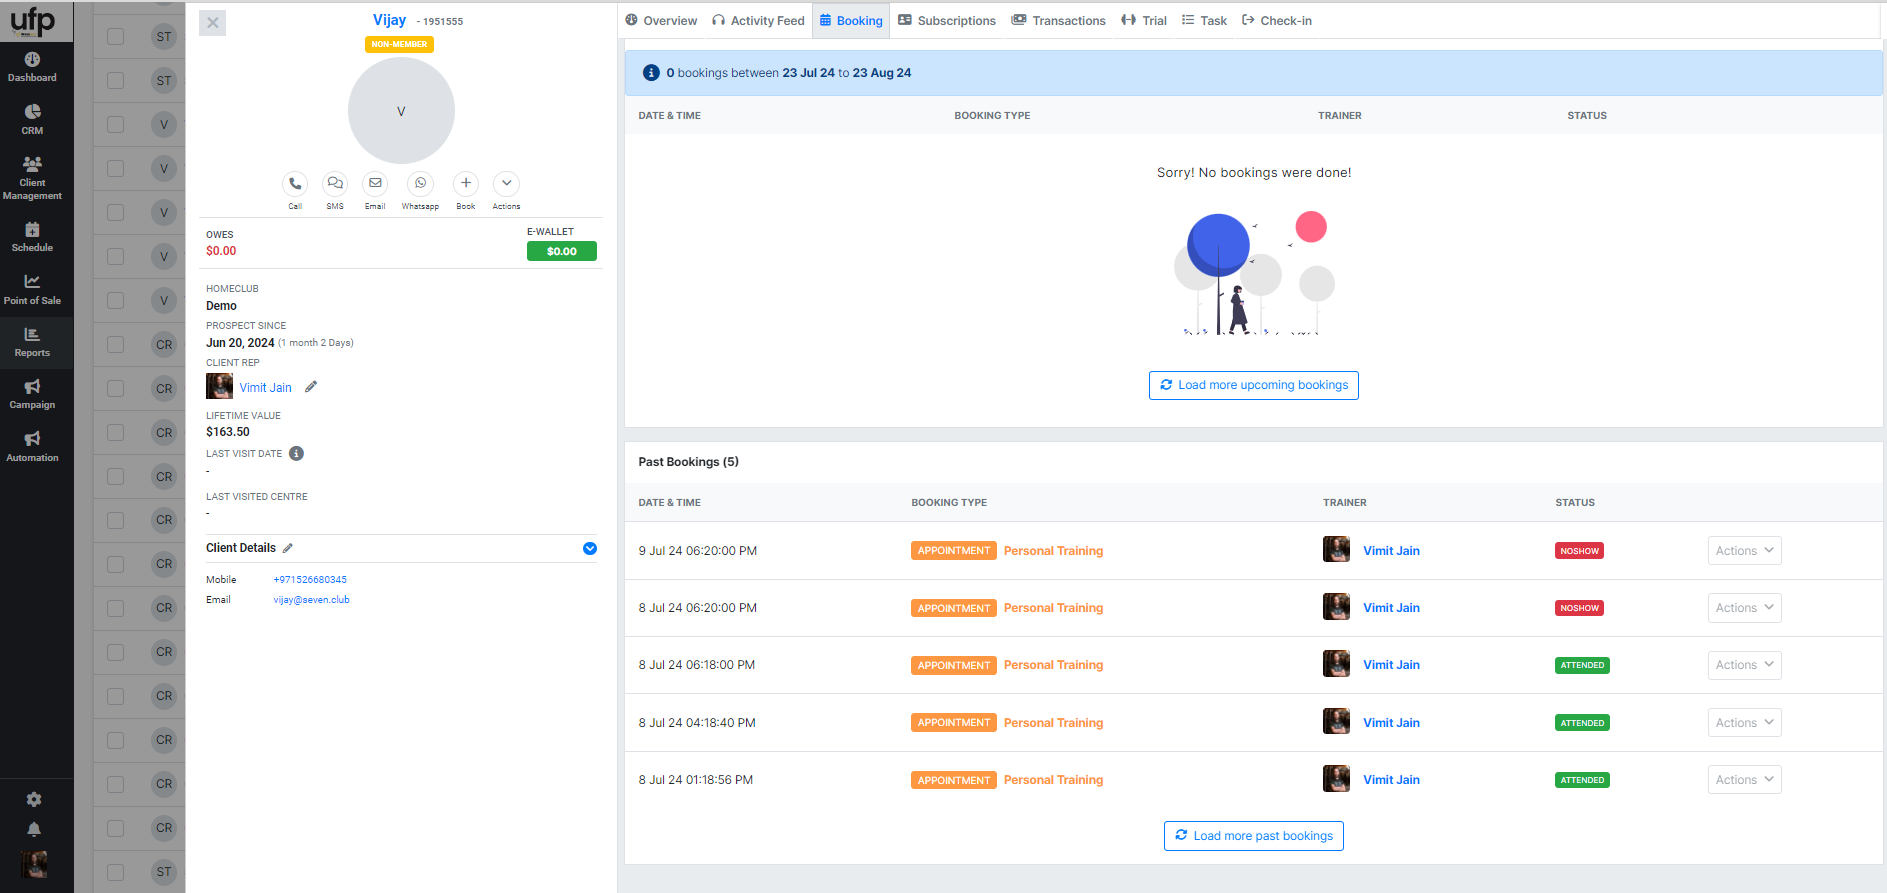Open settings gear in sidebar

point(34,799)
